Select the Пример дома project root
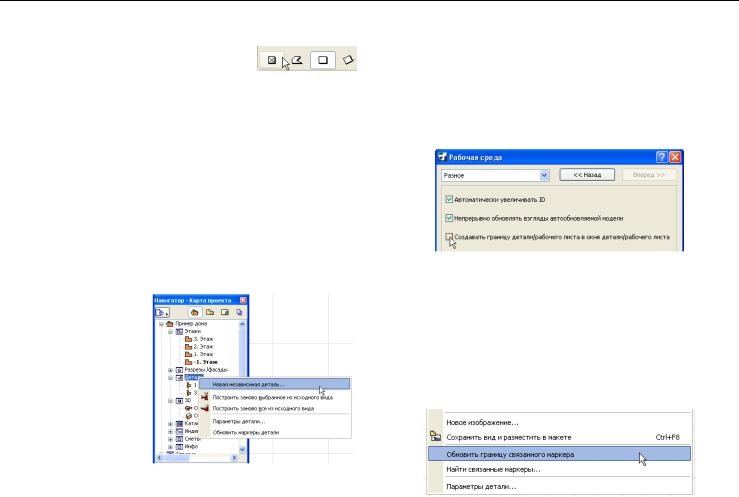Image resolution: width=739 pixels, height=497 pixels. tap(191, 324)
